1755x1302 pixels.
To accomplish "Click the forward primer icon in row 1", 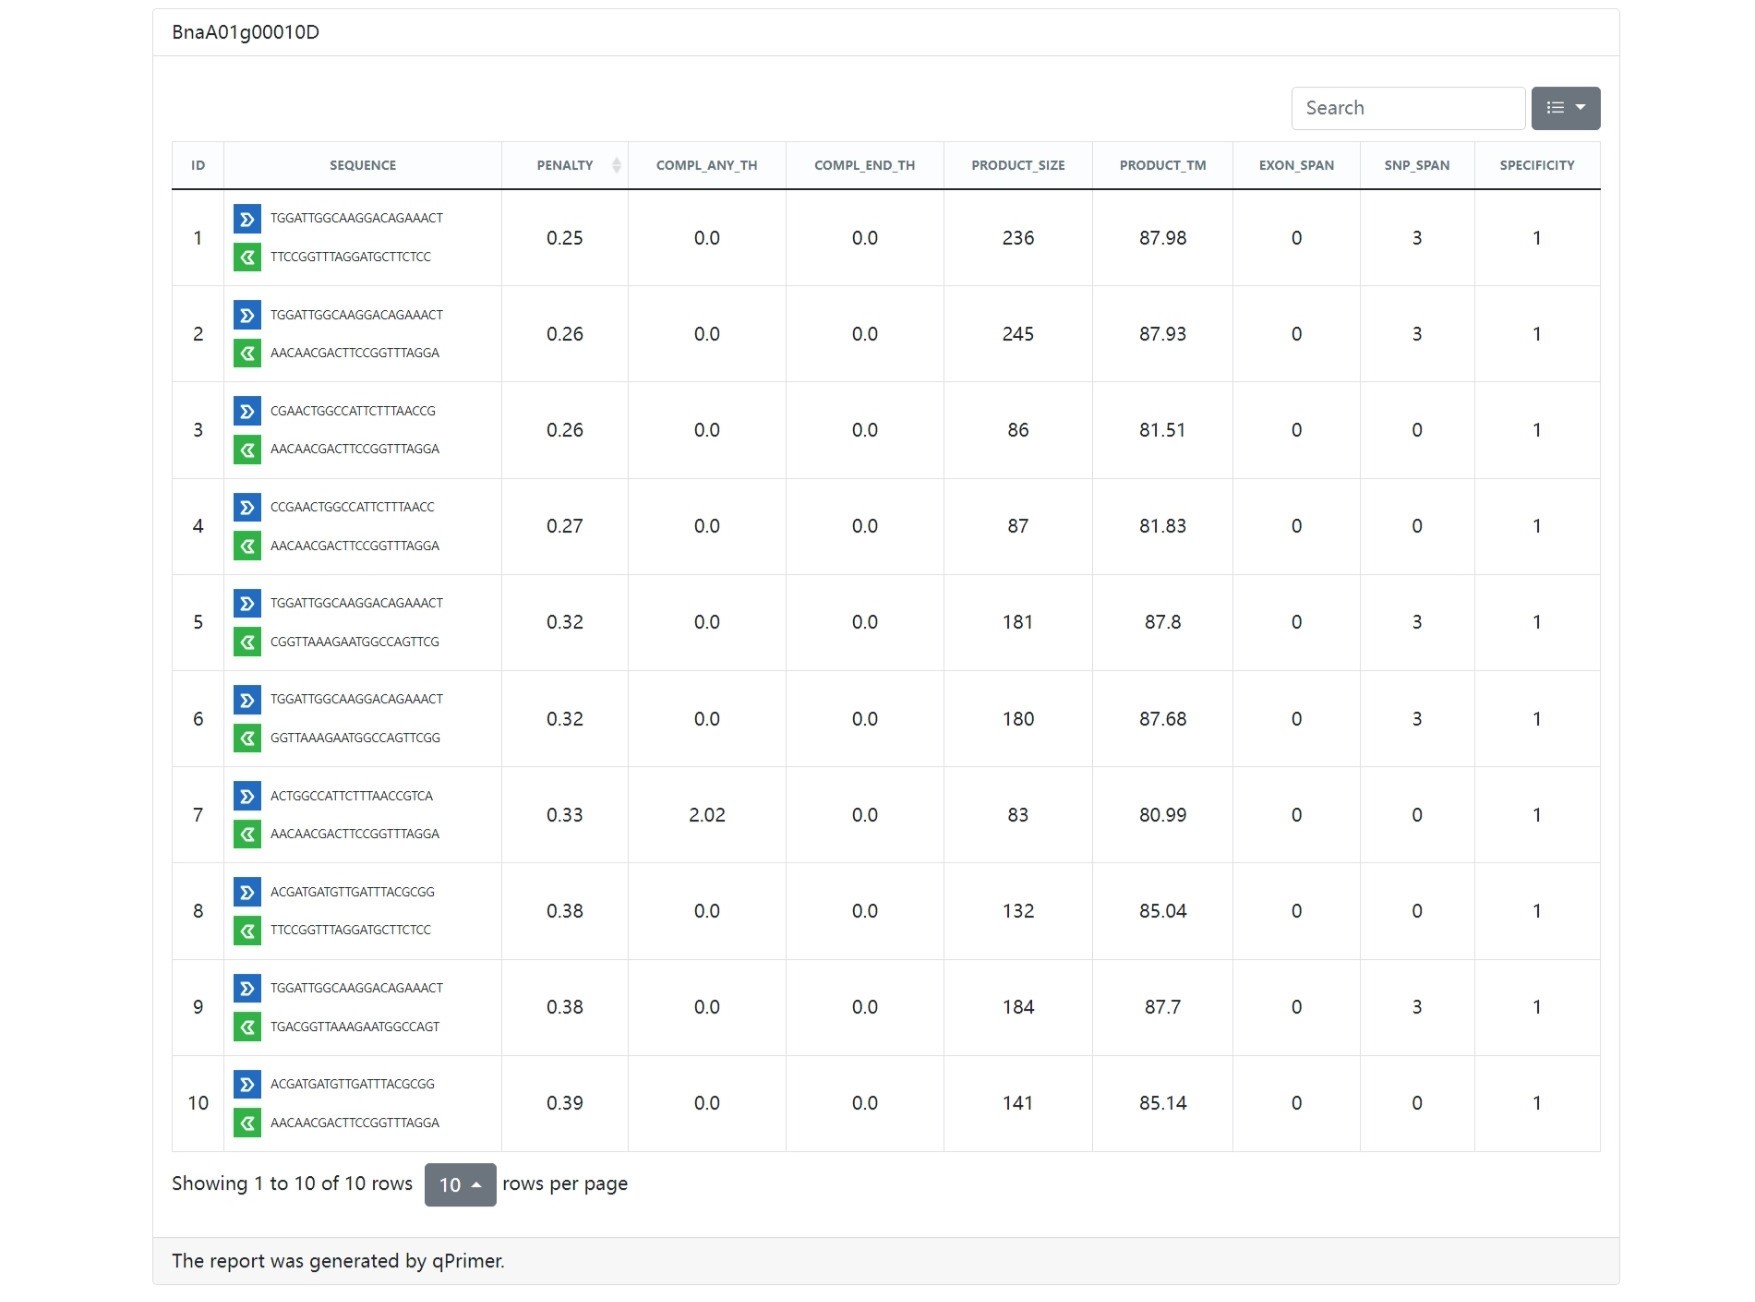I will [x=246, y=219].
